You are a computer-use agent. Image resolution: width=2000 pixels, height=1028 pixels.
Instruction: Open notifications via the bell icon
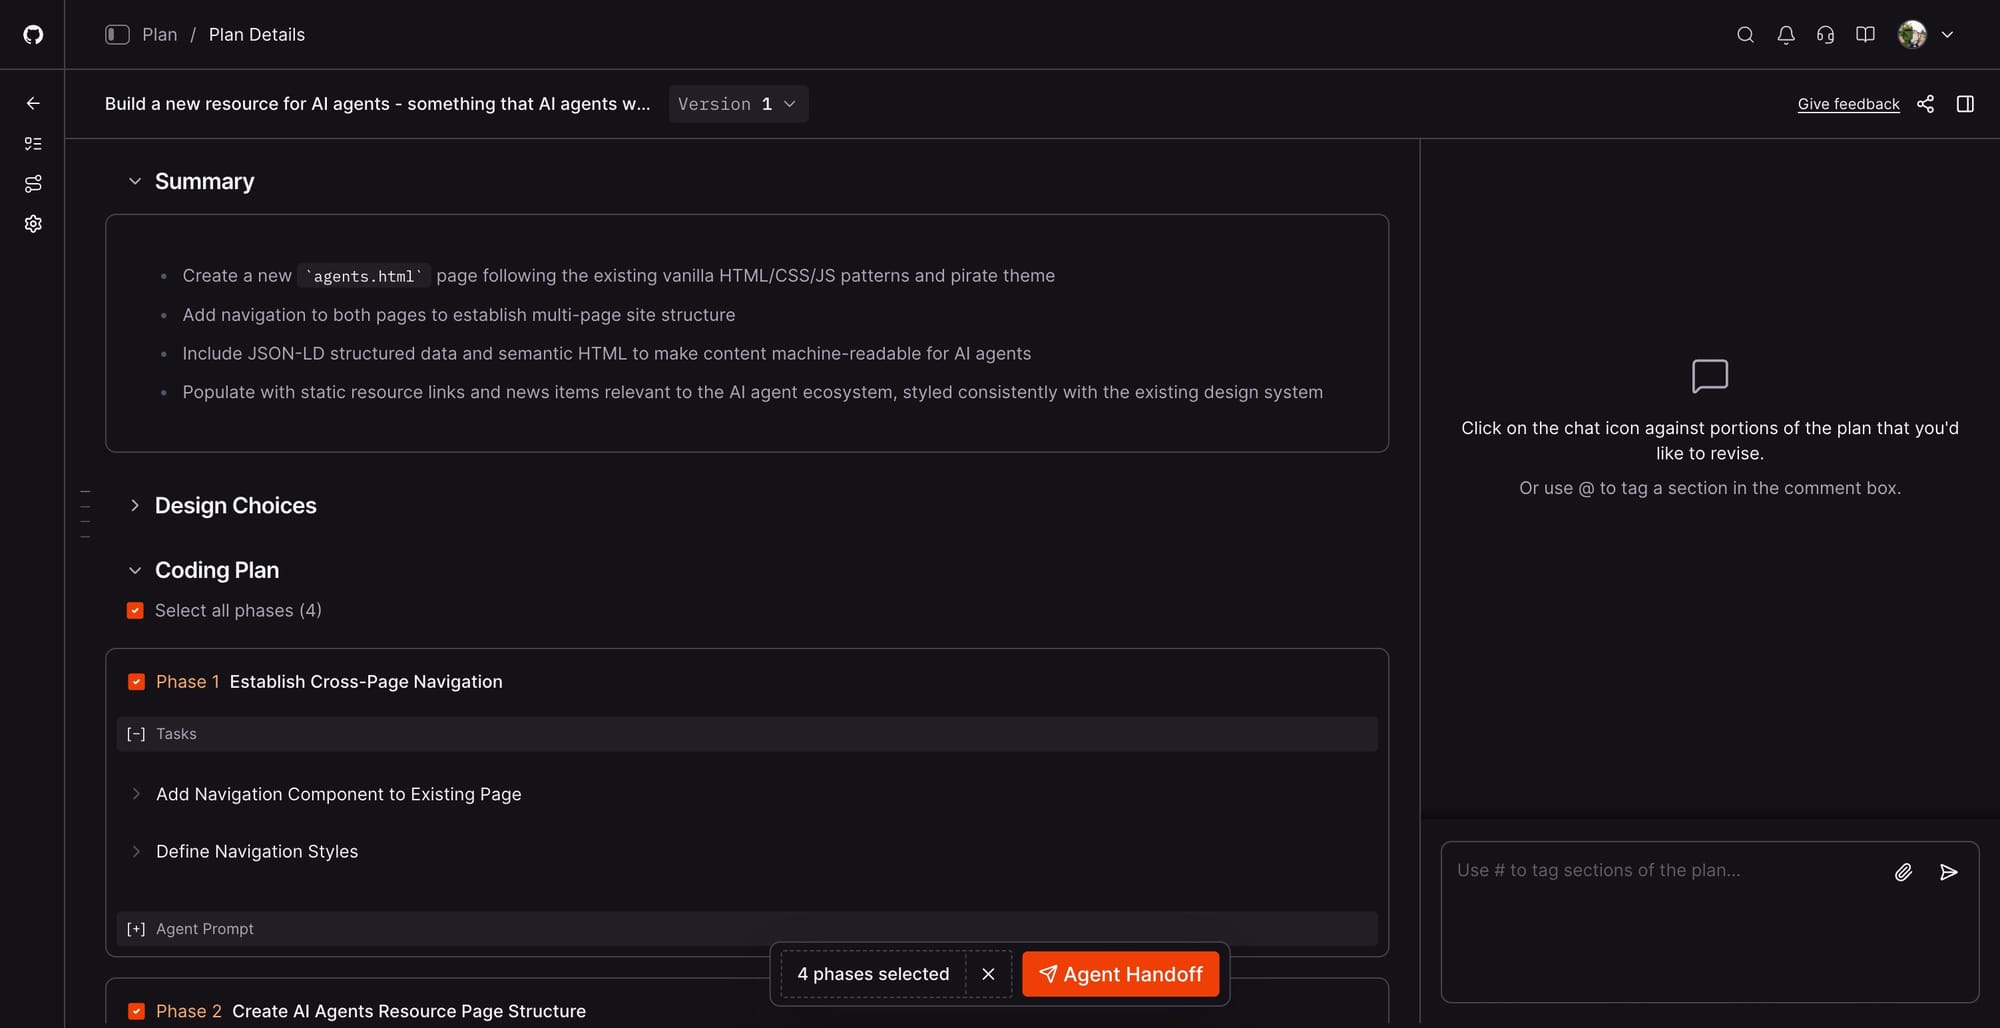pos(1786,34)
